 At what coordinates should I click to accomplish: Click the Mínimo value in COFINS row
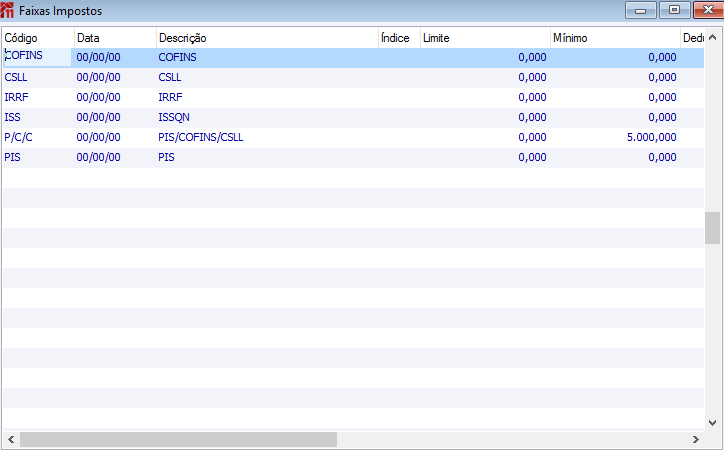tap(663, 57)
